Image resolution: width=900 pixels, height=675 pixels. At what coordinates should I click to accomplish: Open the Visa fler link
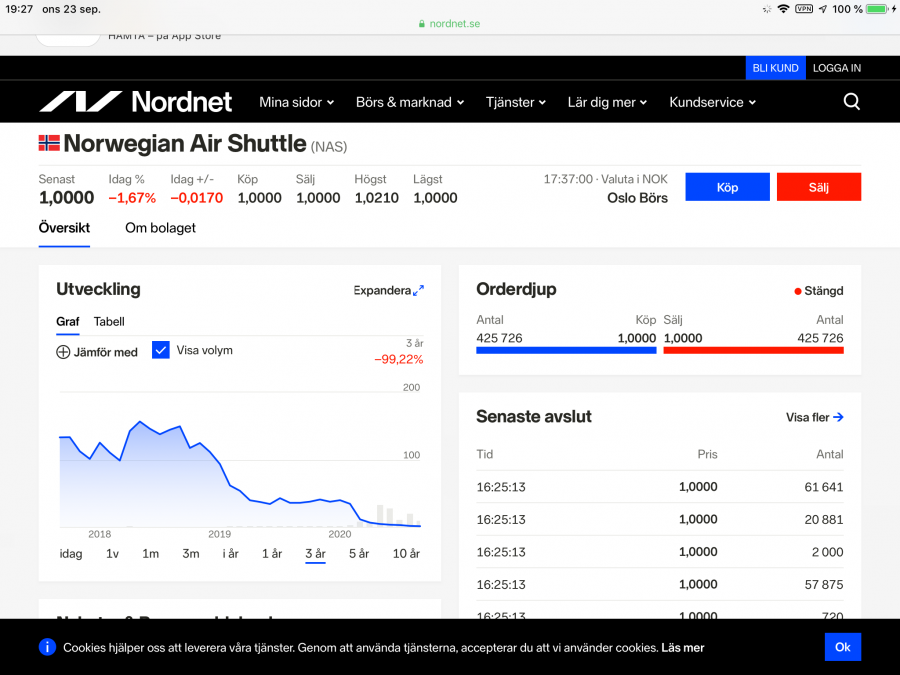coord(814,418)
